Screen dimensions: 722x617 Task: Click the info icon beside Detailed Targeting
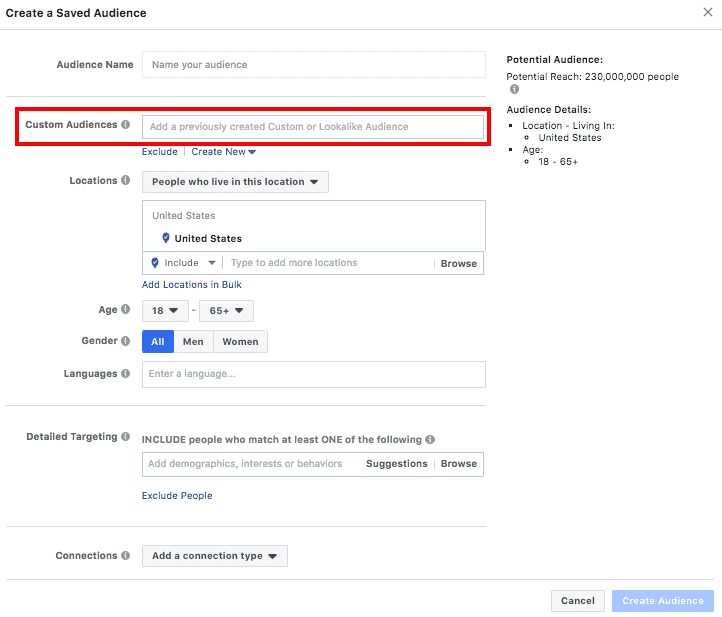tap(125, 437)
